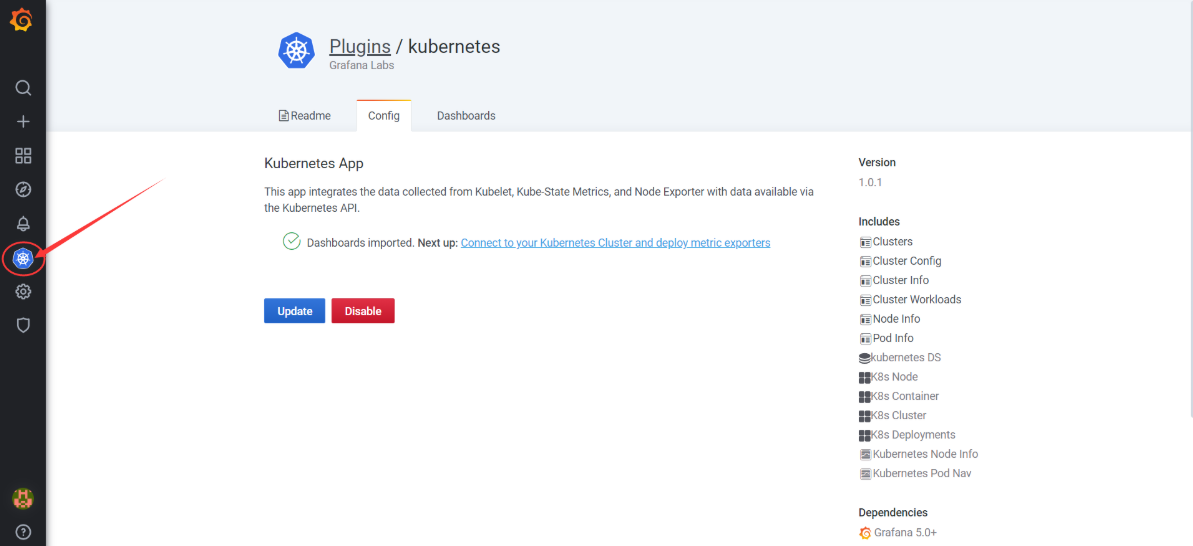
Task: Open the Alerting bell icon
Action: point(24,224)
